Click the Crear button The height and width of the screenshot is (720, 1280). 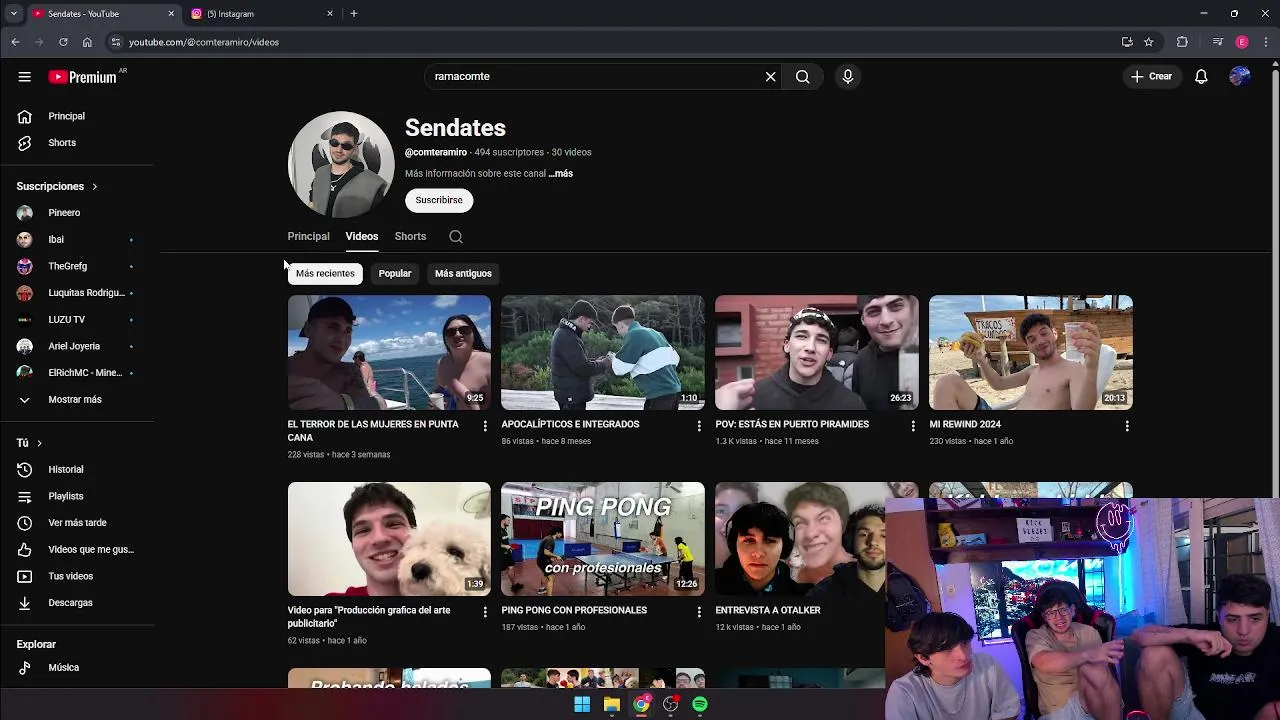tap(1151, 77)
